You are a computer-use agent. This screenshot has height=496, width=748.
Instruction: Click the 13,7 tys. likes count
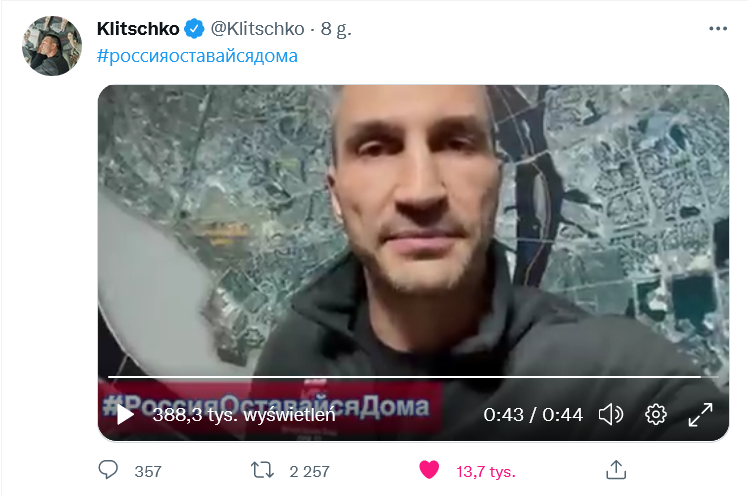pos(486,472)
